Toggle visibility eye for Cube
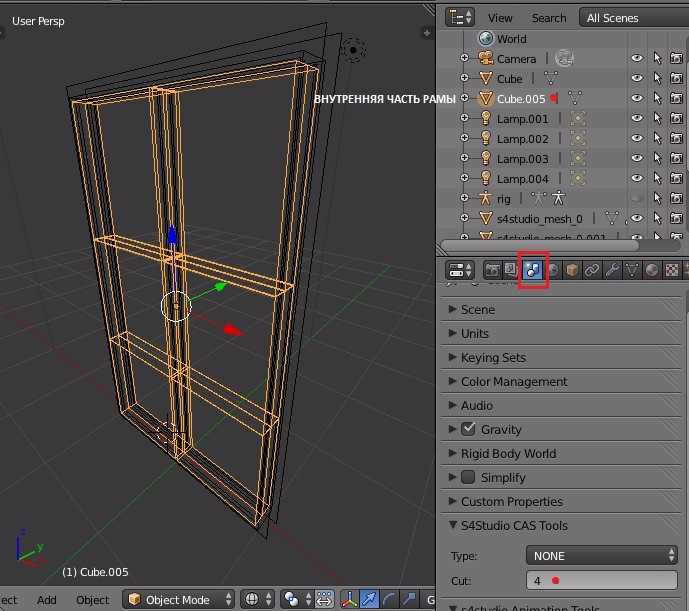The image size is (689, 611). click(636, 78)
